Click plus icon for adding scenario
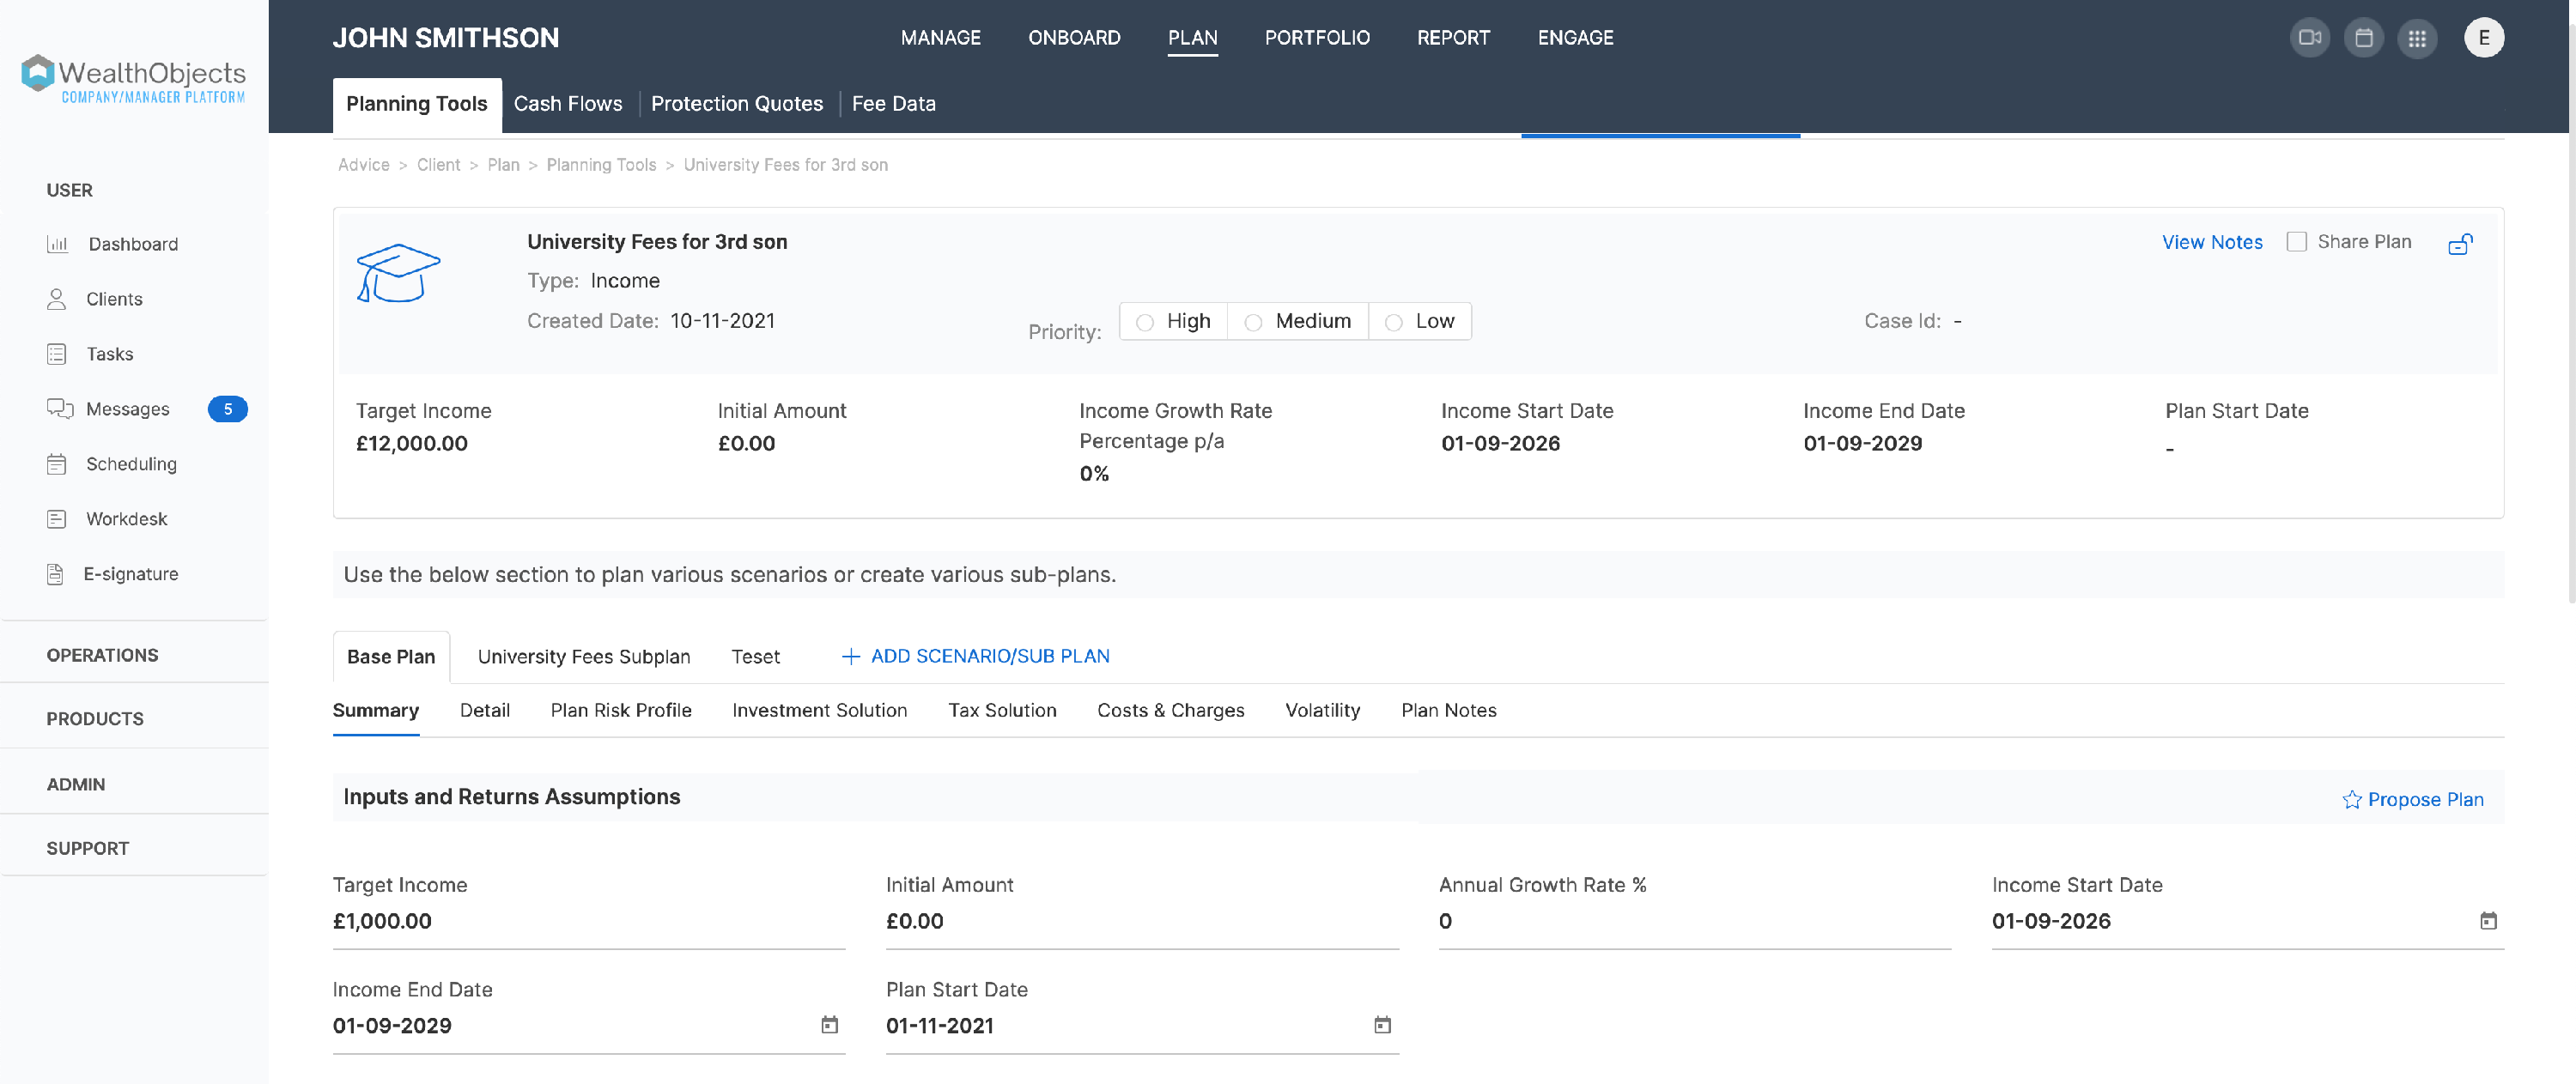 [850, 656]
